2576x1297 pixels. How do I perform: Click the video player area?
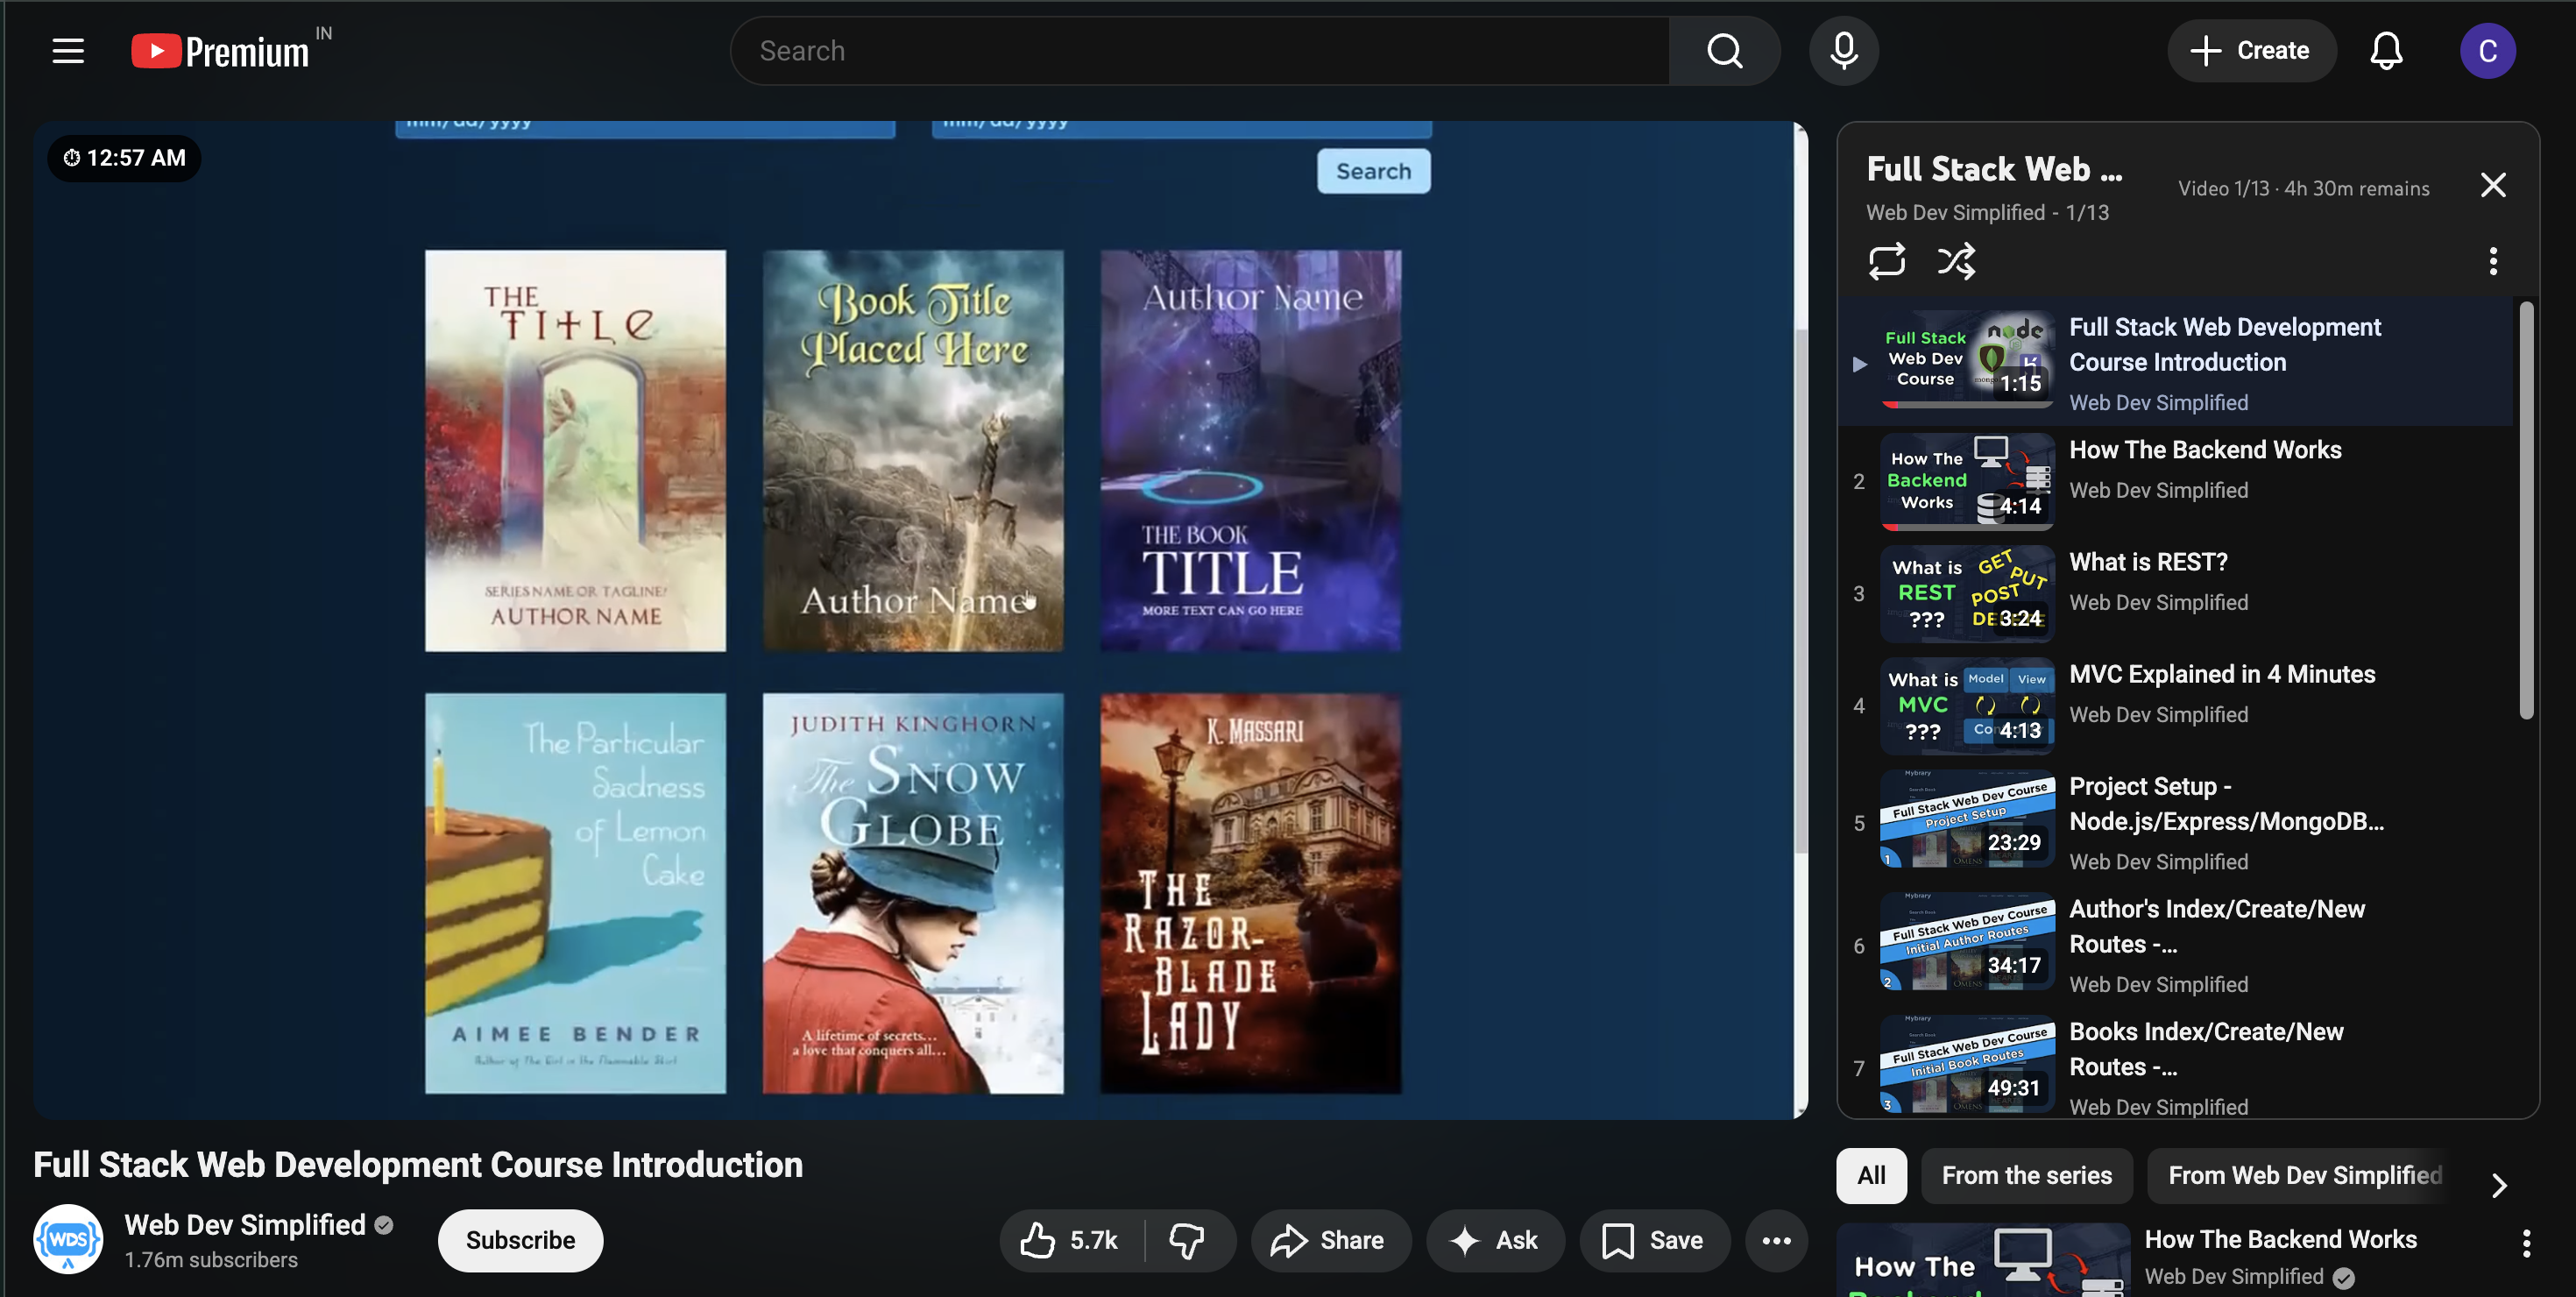coord(920,620)
